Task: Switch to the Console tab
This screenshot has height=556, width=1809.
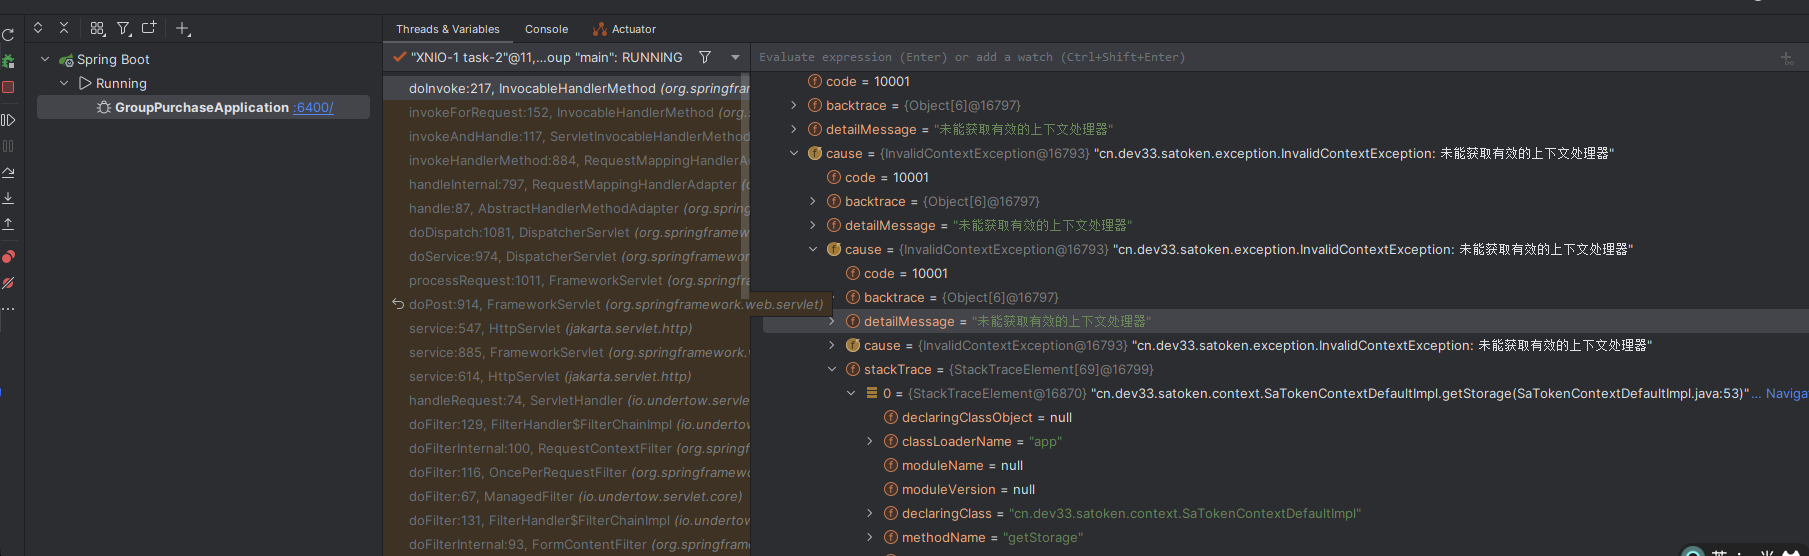Action: (x=546, y=29)
